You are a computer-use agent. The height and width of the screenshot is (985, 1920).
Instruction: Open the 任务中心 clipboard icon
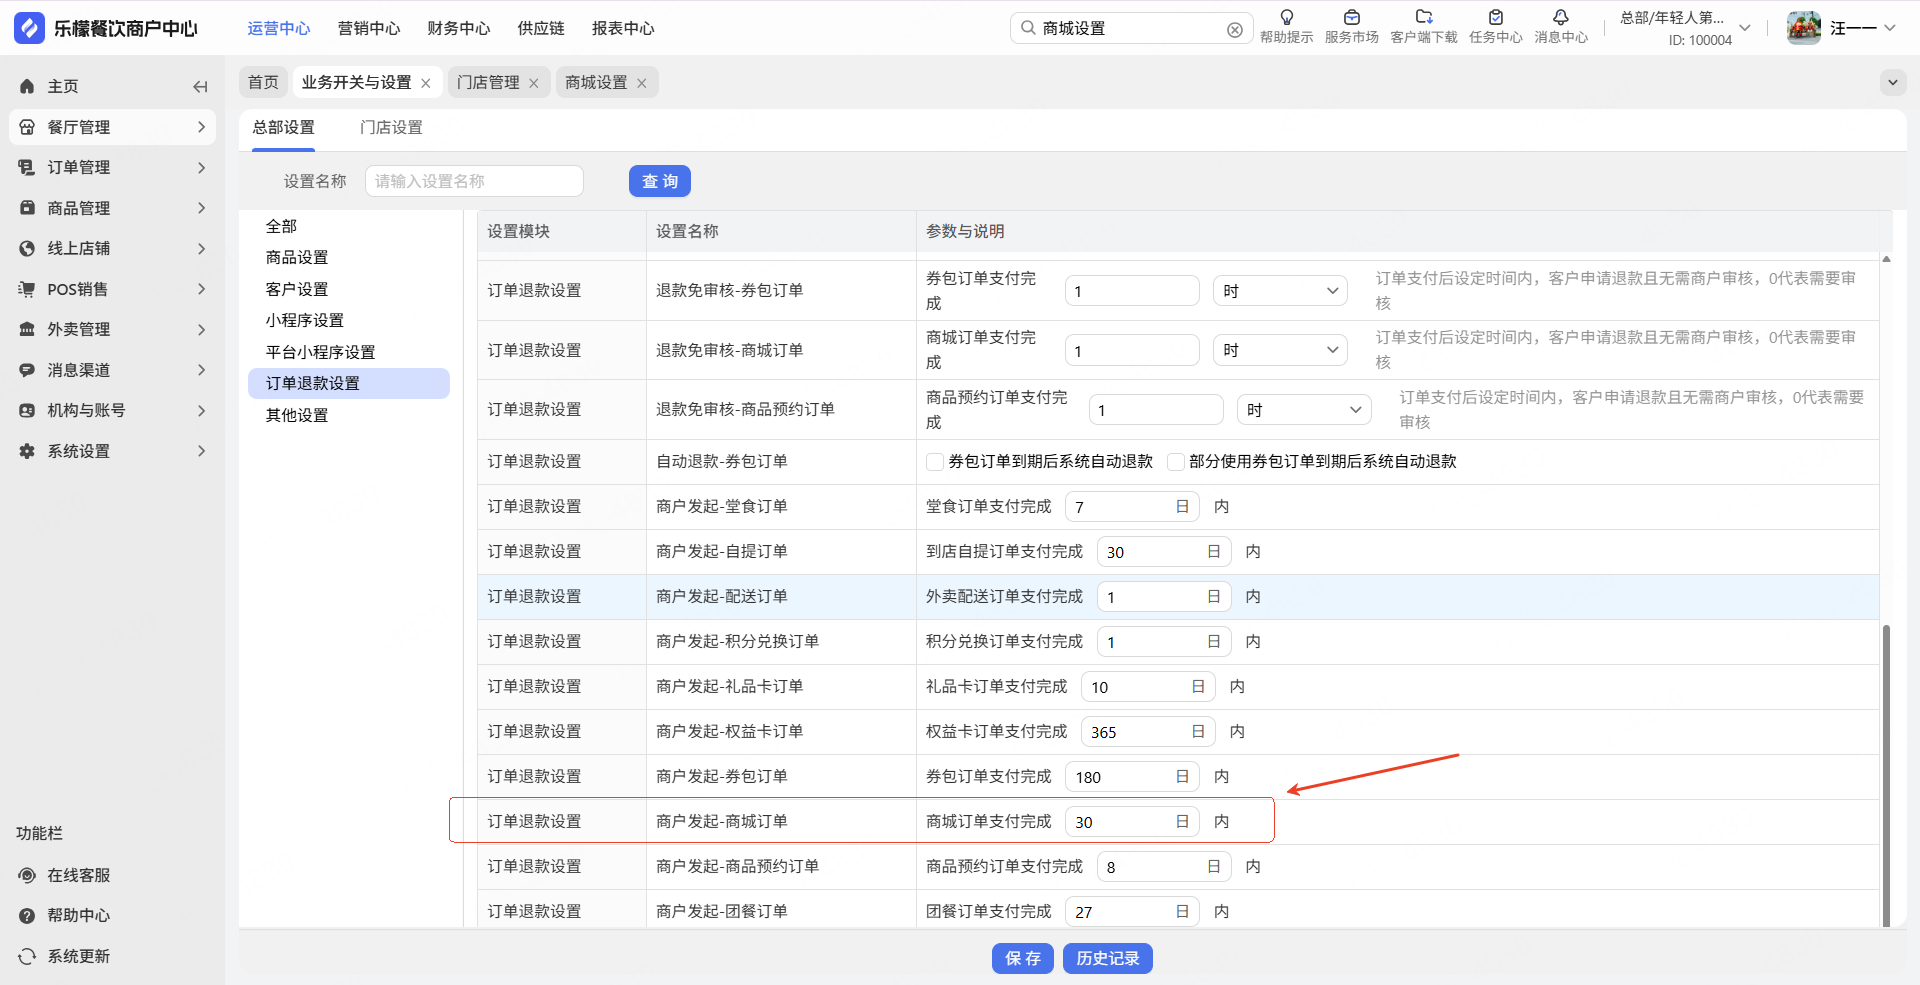(x=1495, y=18)
